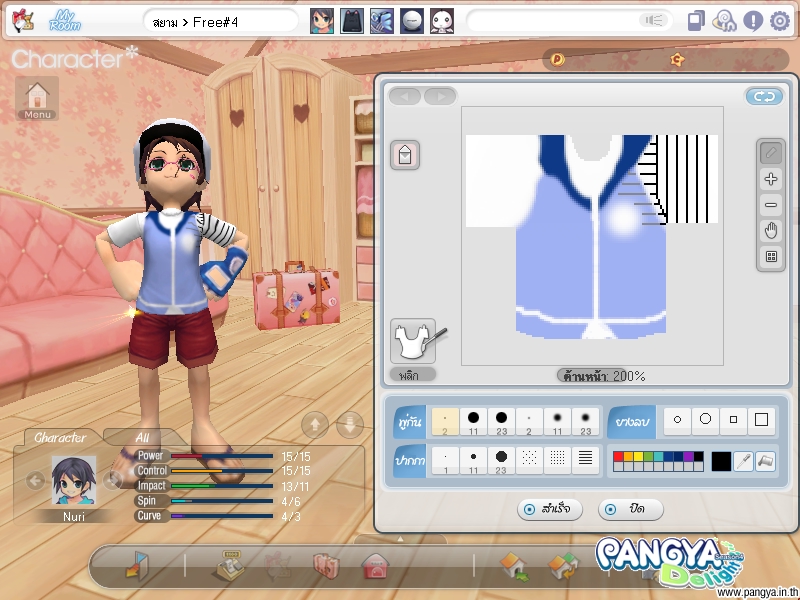Click the round down-arrow button above the stats
Image resolution: width=800 pixels, height=600 pixels.
(350, 424)
